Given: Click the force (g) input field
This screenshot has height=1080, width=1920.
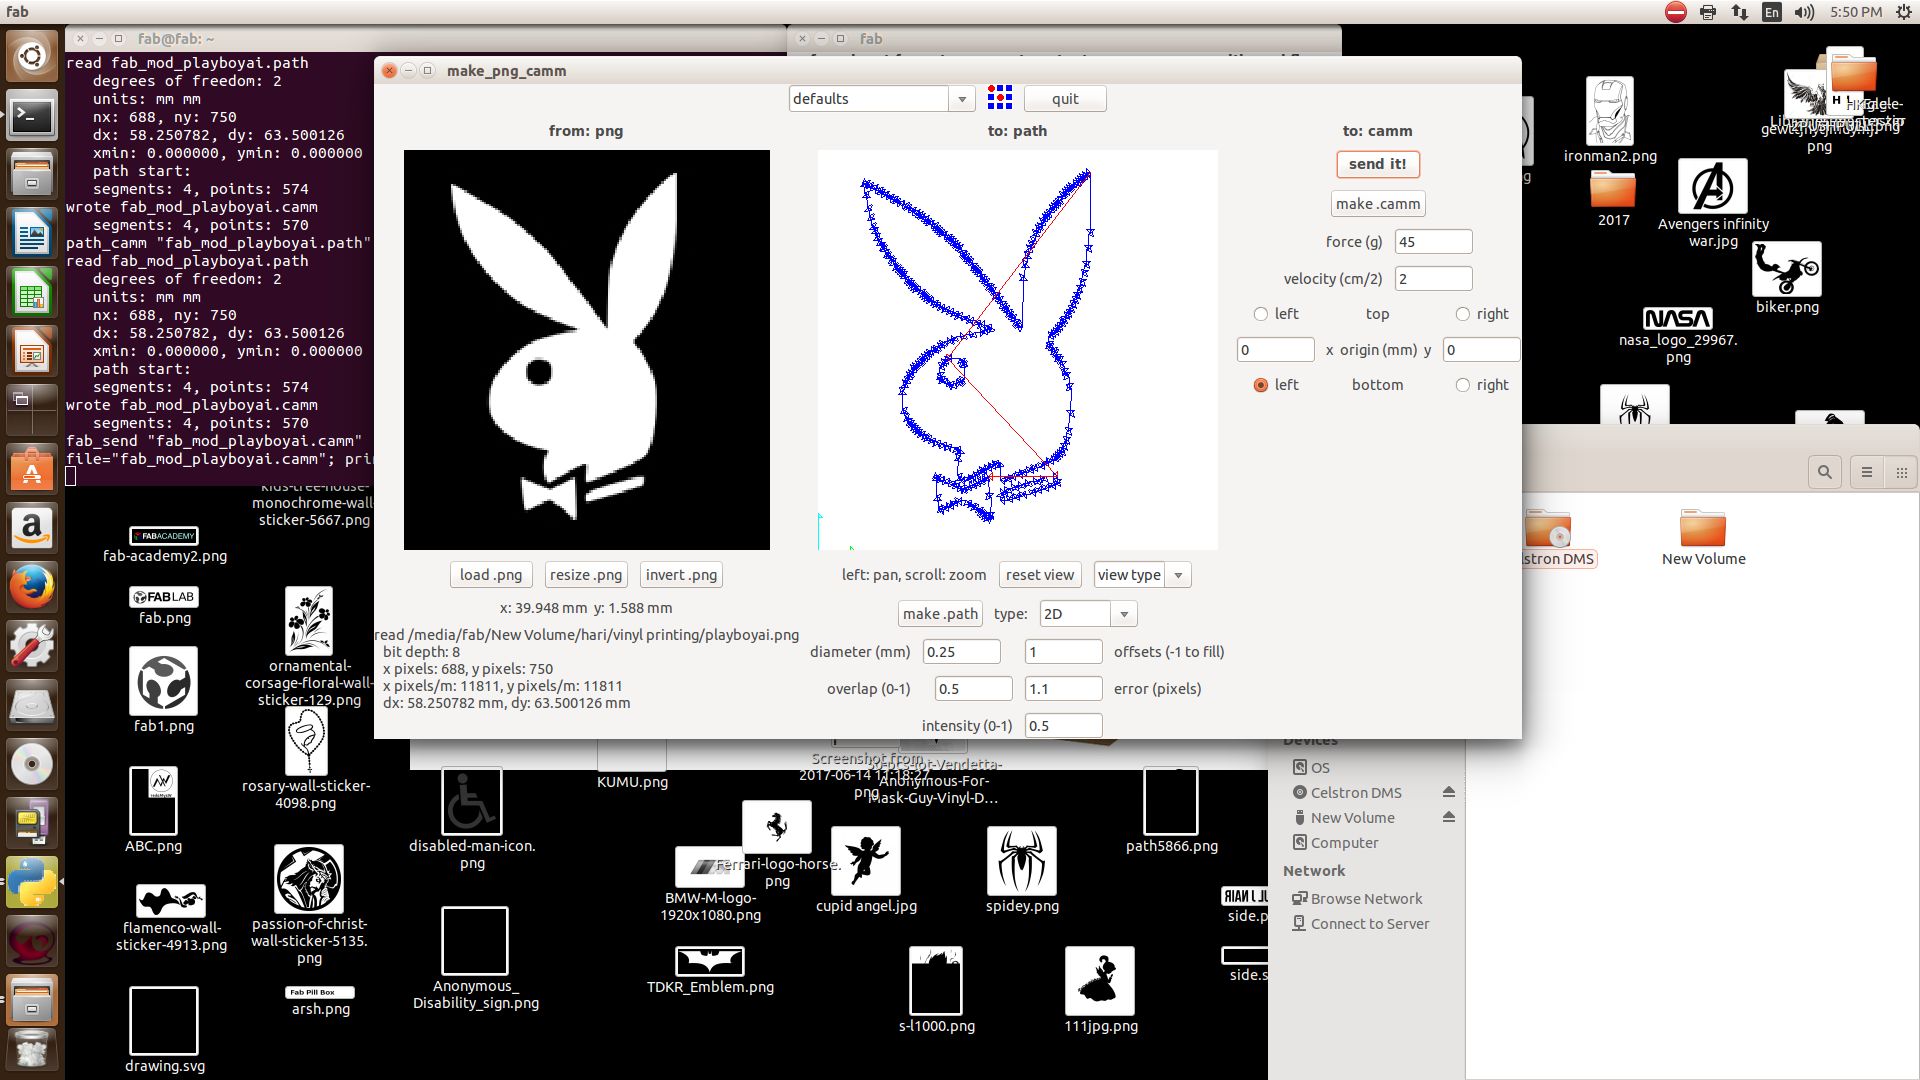Looking at the screenshot, I should tap(1432, 242).
